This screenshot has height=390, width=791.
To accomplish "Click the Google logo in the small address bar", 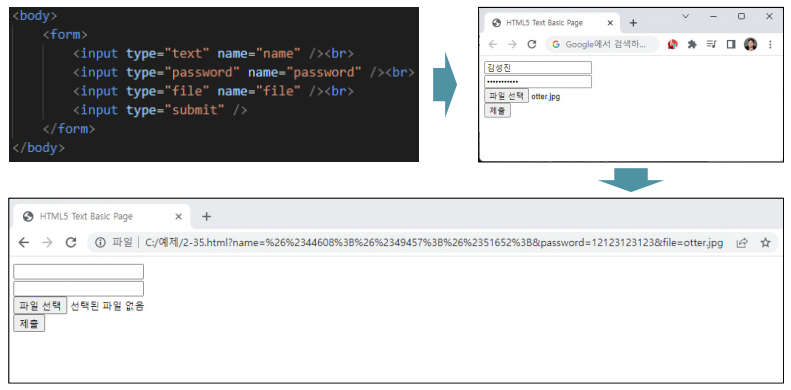I will (x=556, y=44).
